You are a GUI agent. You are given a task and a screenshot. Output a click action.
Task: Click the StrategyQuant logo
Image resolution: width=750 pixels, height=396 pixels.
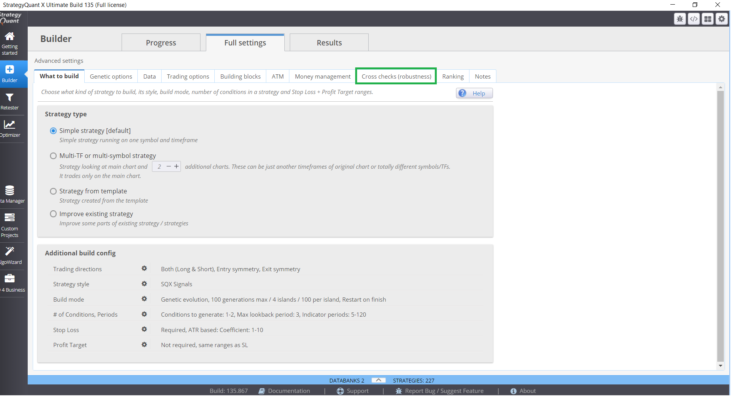click(x=10, y=18)
